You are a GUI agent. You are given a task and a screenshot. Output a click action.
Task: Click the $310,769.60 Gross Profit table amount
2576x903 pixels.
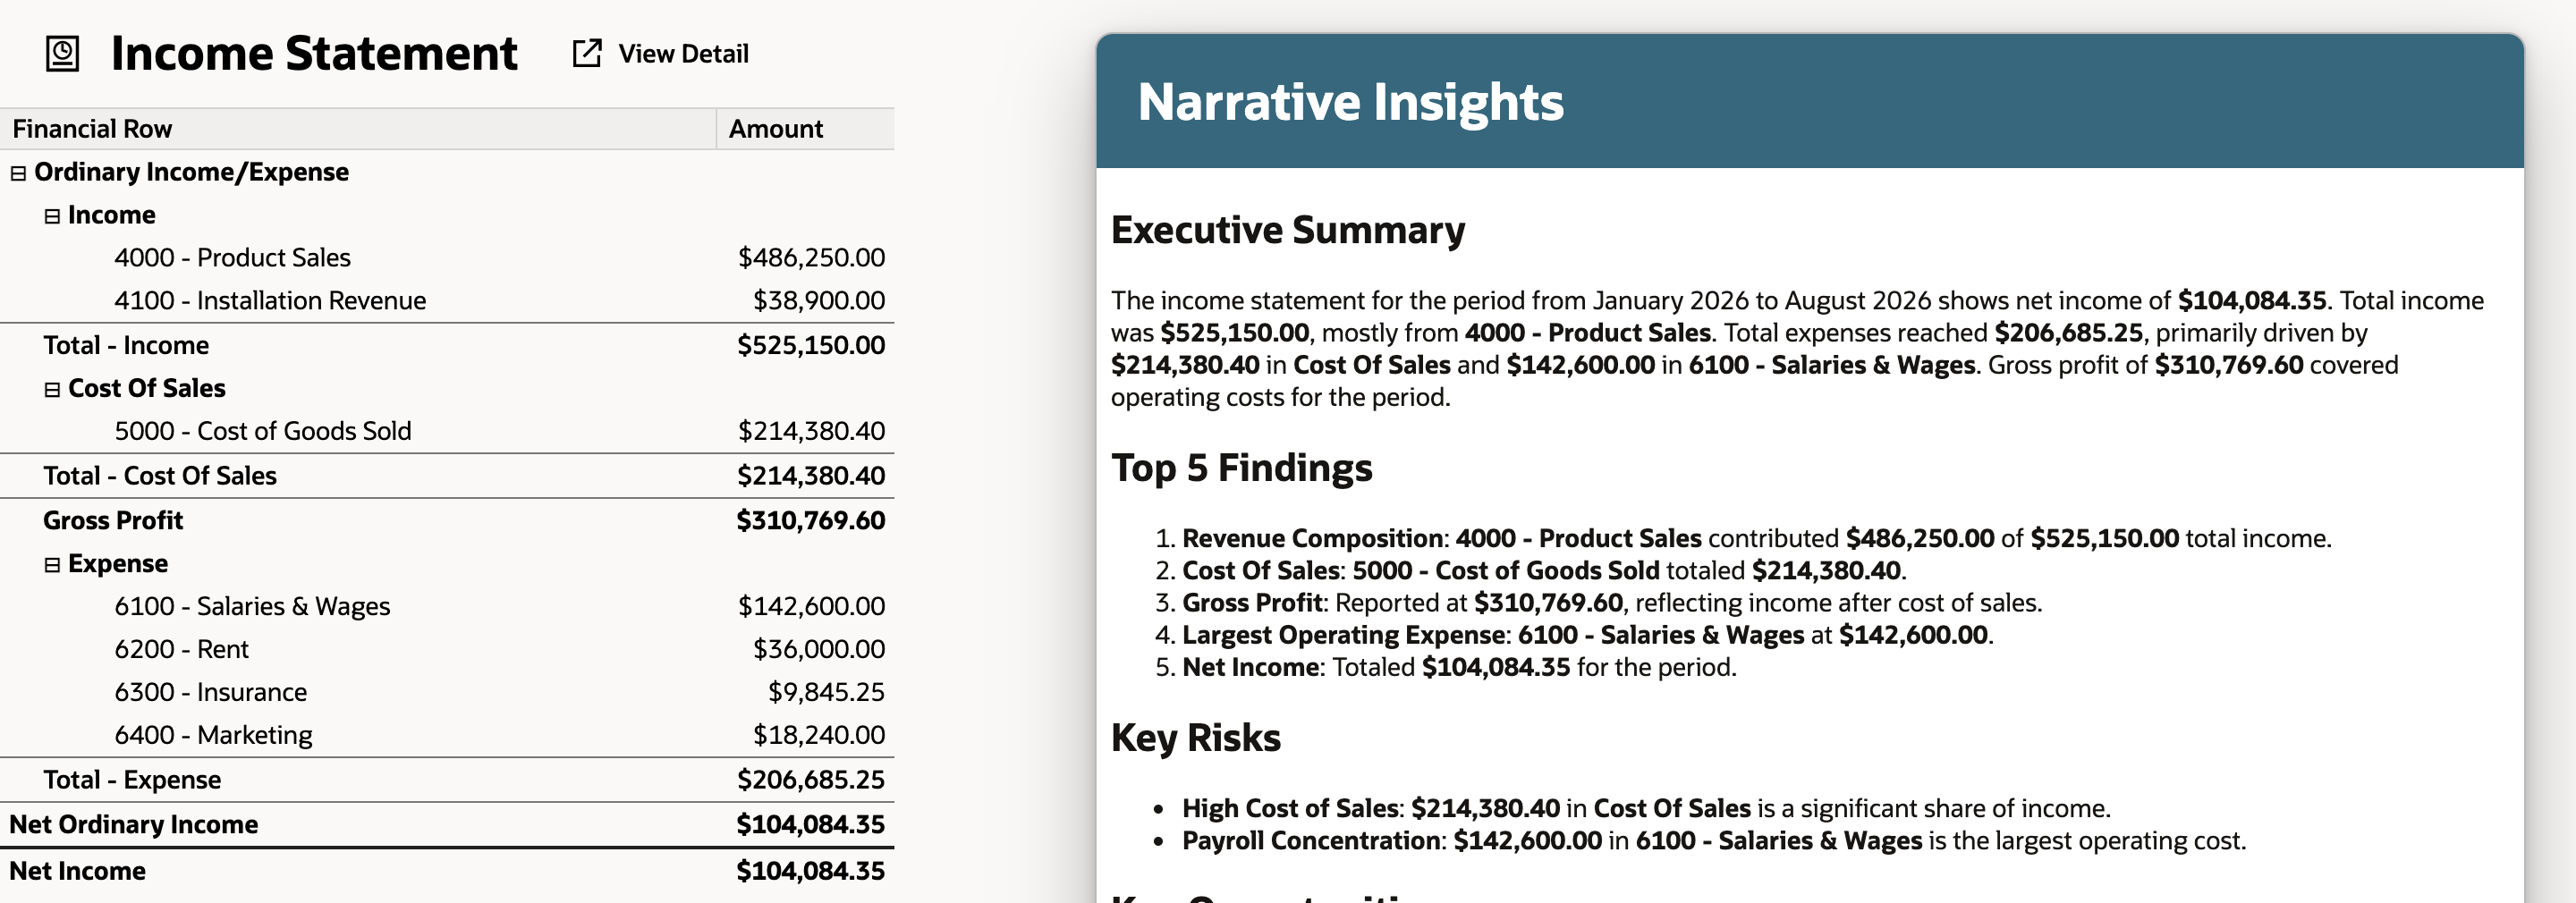point(811,521)
